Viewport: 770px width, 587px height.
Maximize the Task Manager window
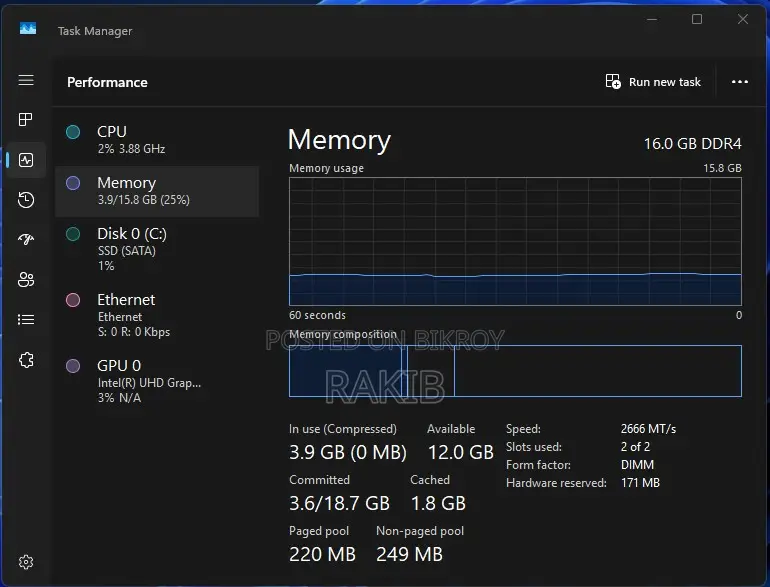[697, 19]
